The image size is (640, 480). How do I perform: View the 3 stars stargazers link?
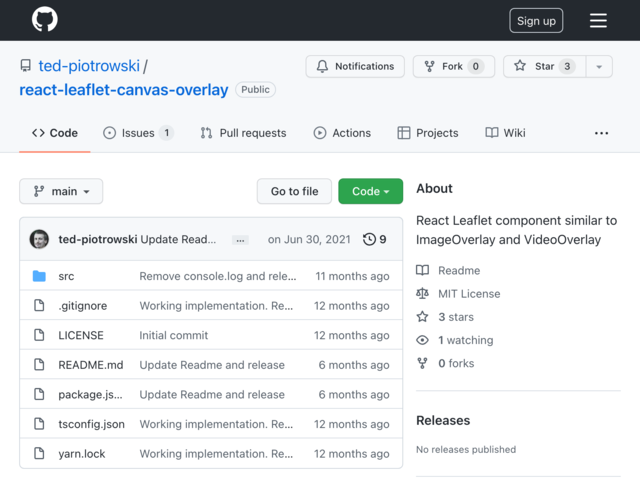point(456,317)
